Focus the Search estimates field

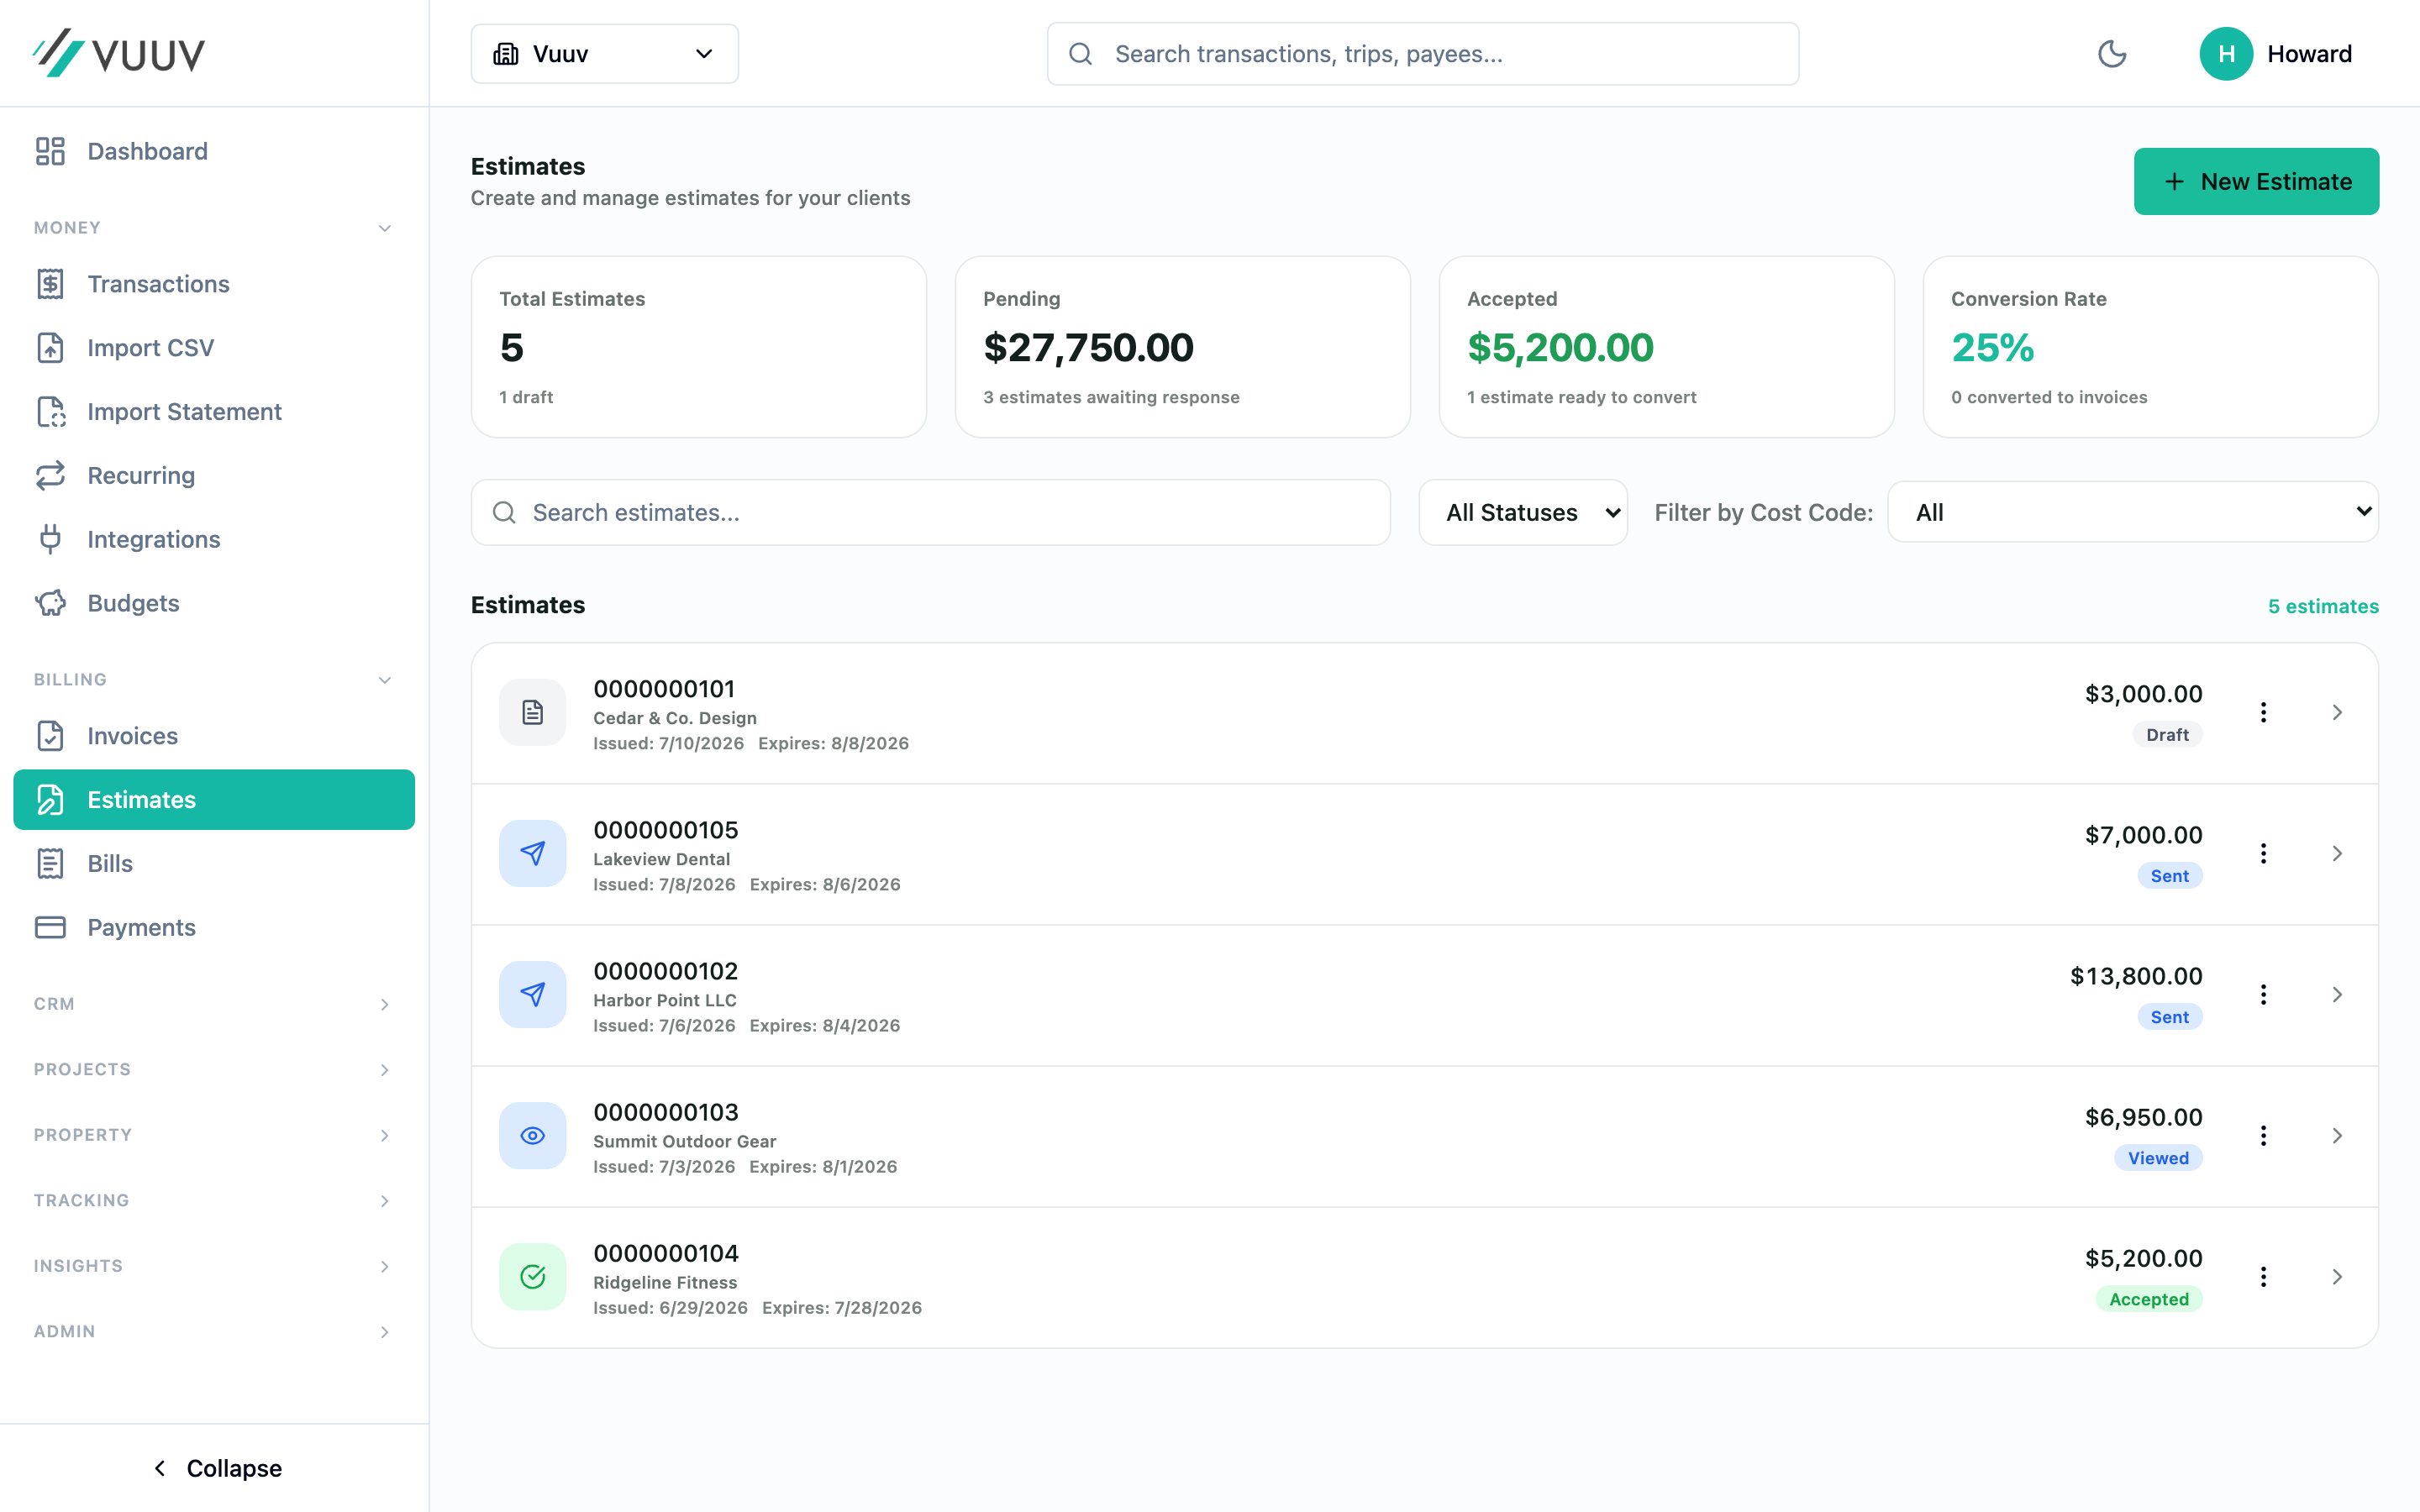(930, 512)
